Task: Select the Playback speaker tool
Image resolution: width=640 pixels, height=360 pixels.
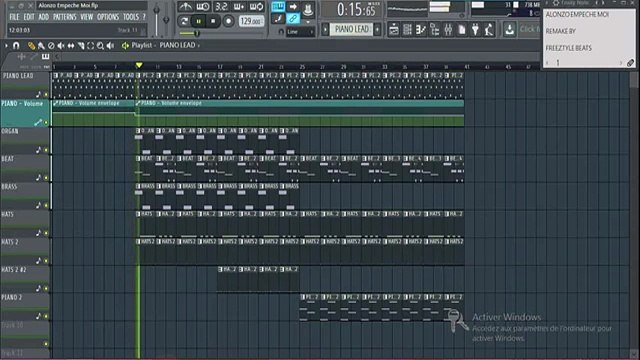Action: point(110,46)
